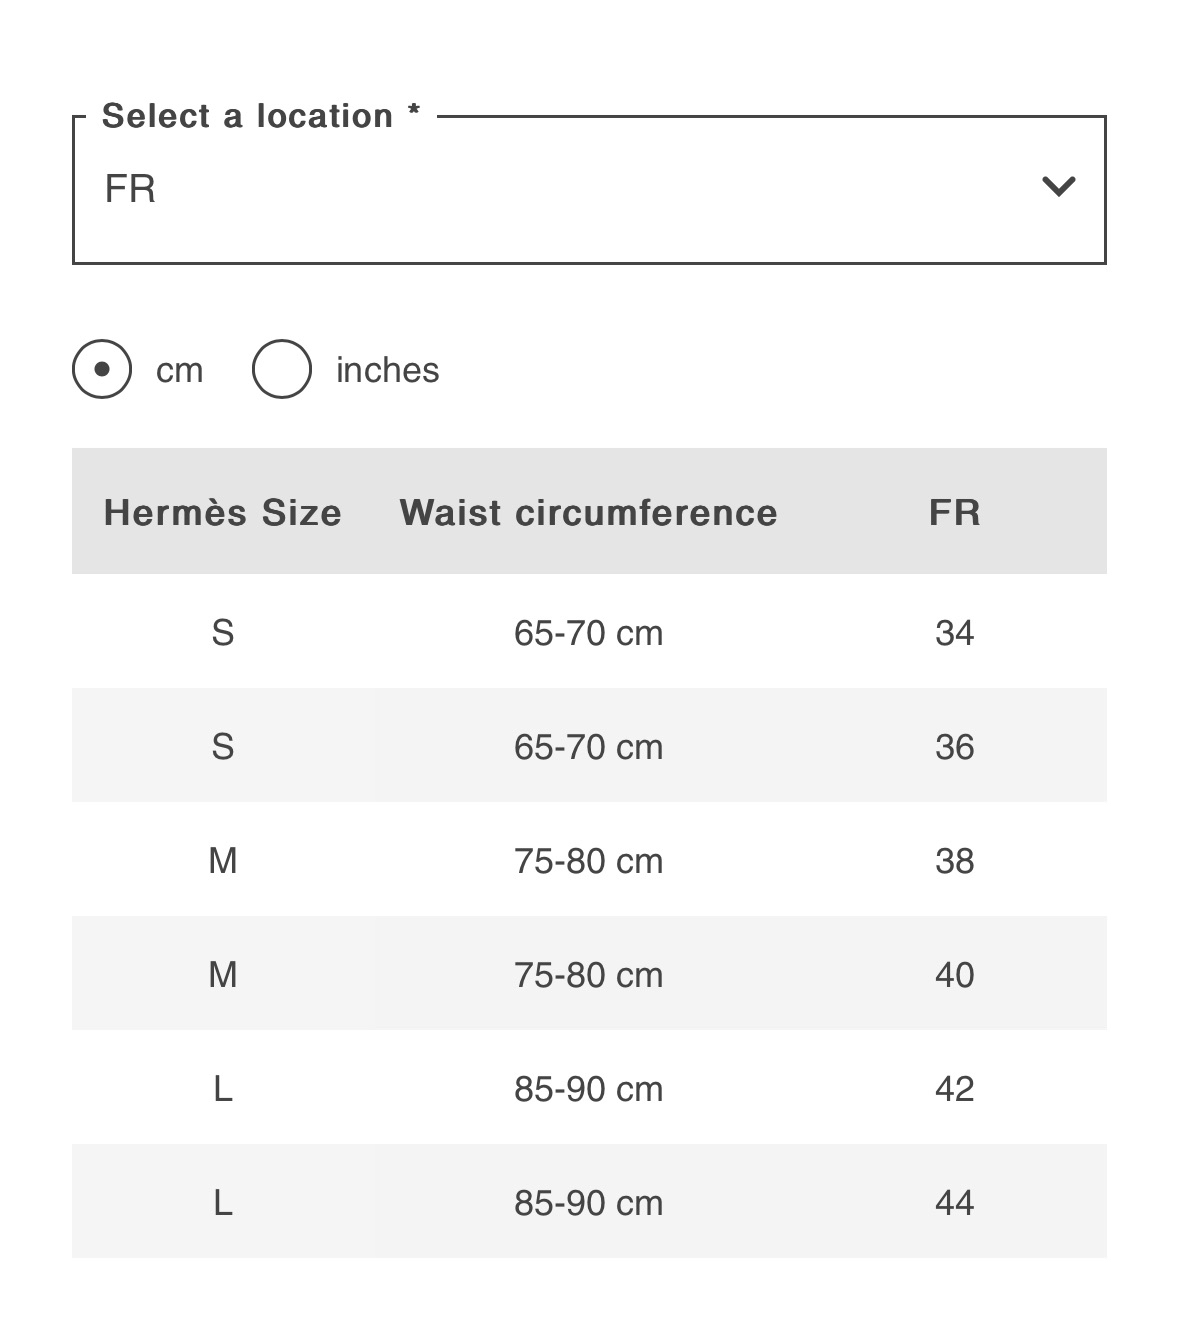The image size is (1179, 1331).
Task: Click the inches unit label
Action: [x=387, y=370]
